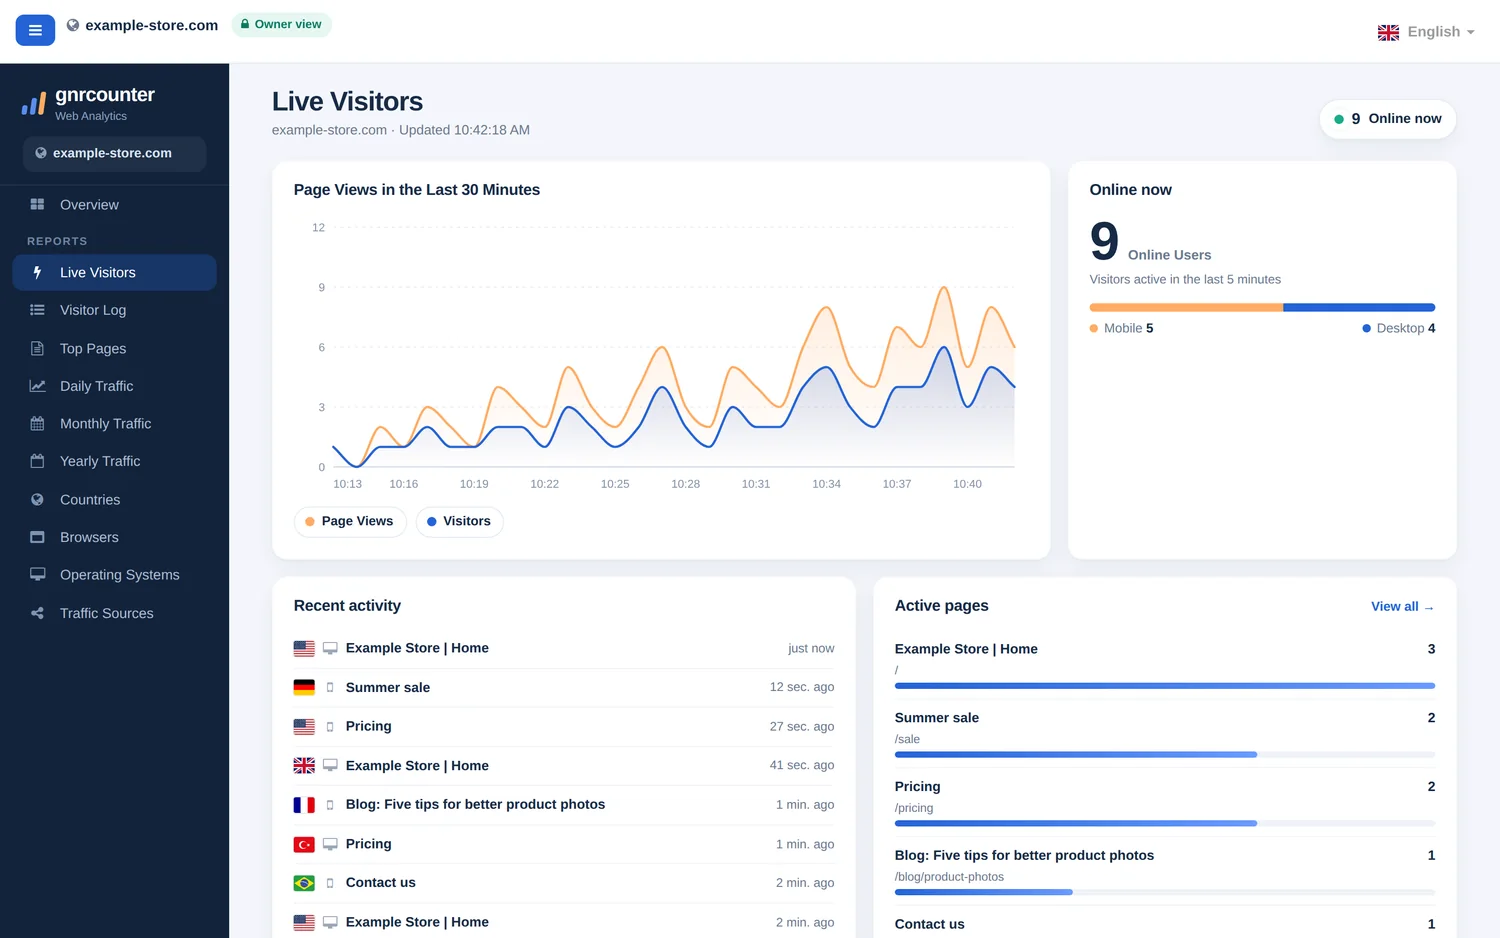Click the Overview grid icon
This screenshot has width=1500, height=938.
(37, 204)
